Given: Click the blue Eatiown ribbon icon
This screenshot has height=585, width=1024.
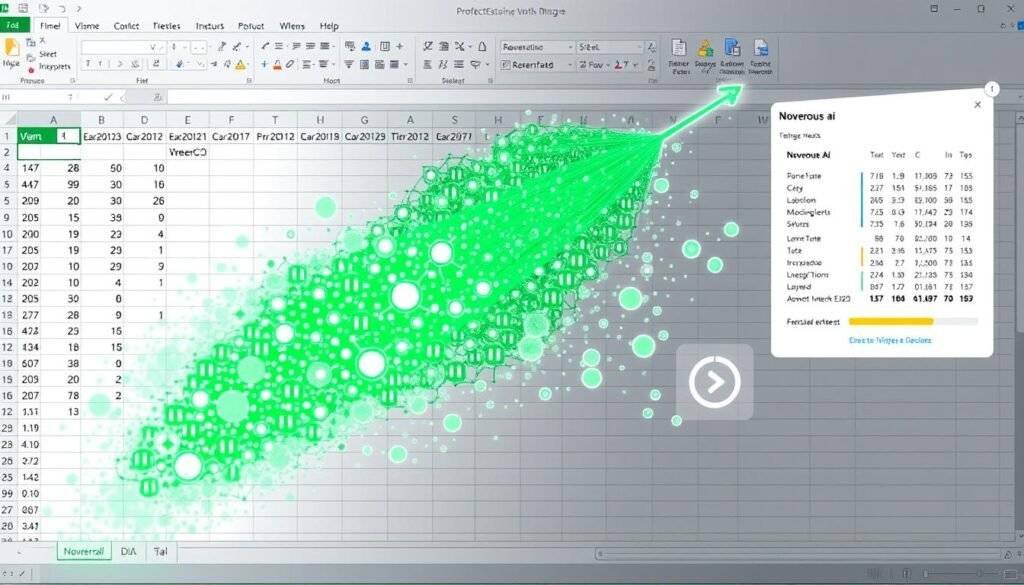Looking at the screenshot, I should (732, 48).
